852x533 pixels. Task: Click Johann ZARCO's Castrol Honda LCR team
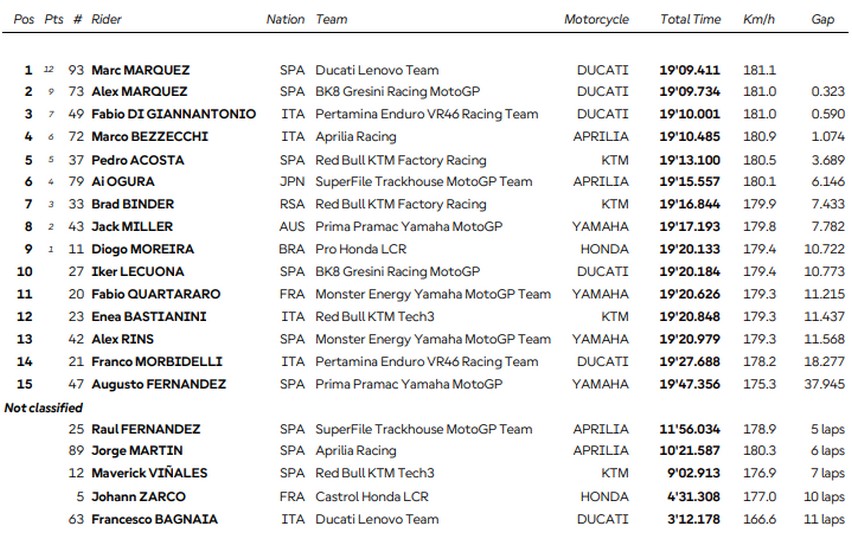[372, 497]
